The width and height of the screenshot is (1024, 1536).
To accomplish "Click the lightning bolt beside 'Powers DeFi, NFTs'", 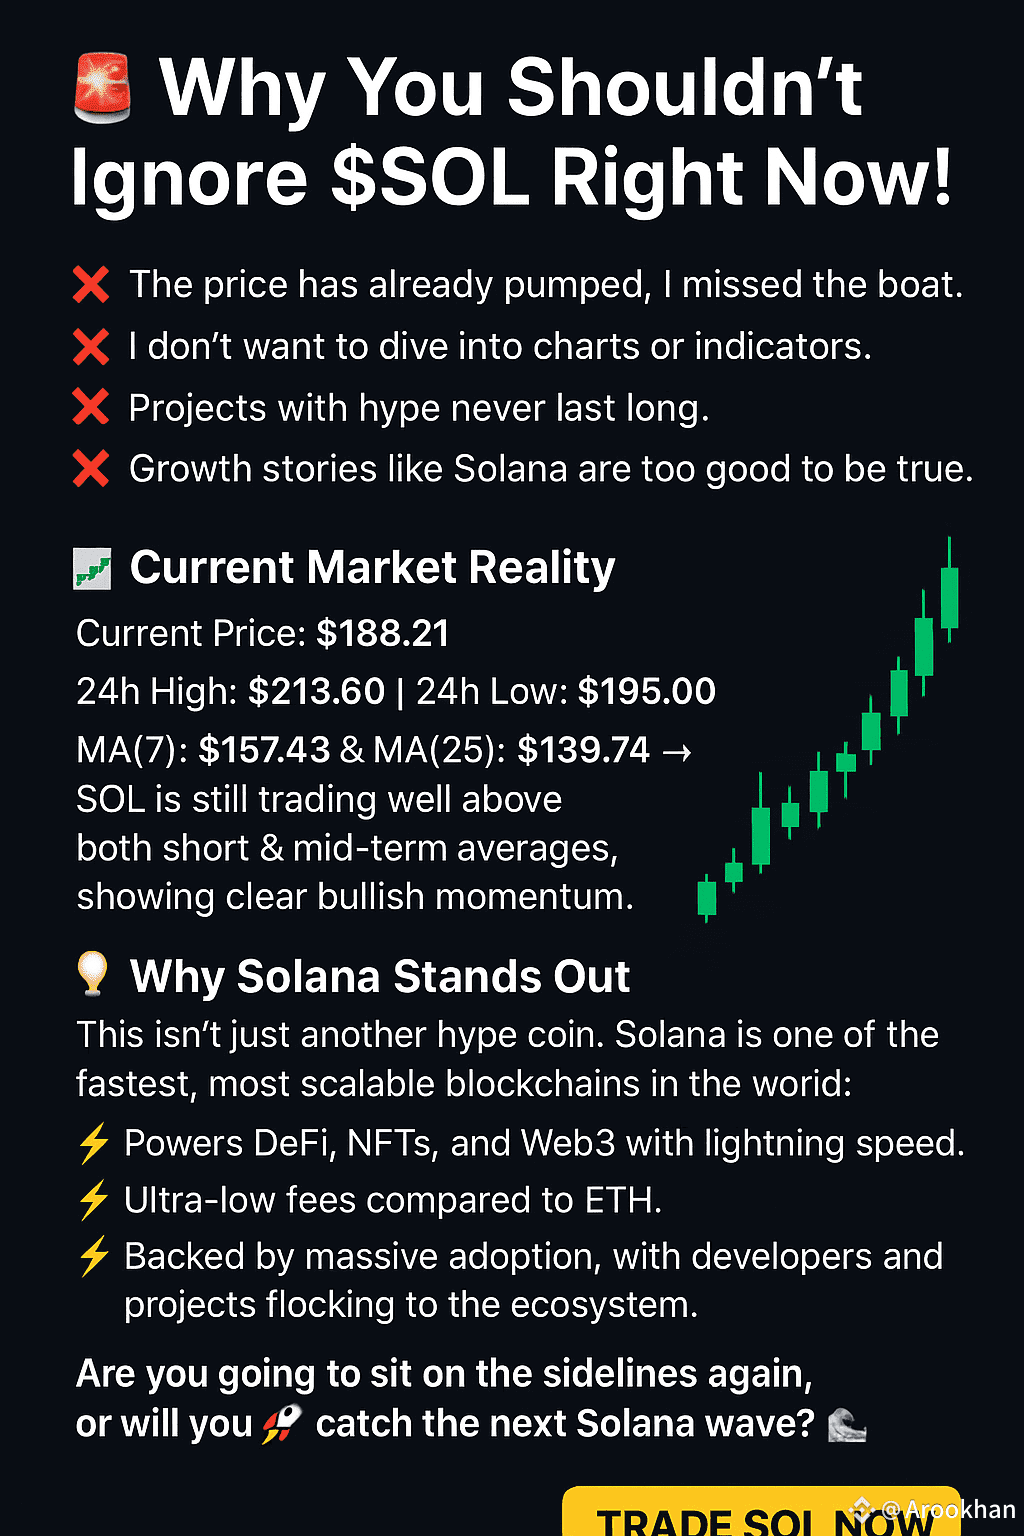I will (94, 1143).
